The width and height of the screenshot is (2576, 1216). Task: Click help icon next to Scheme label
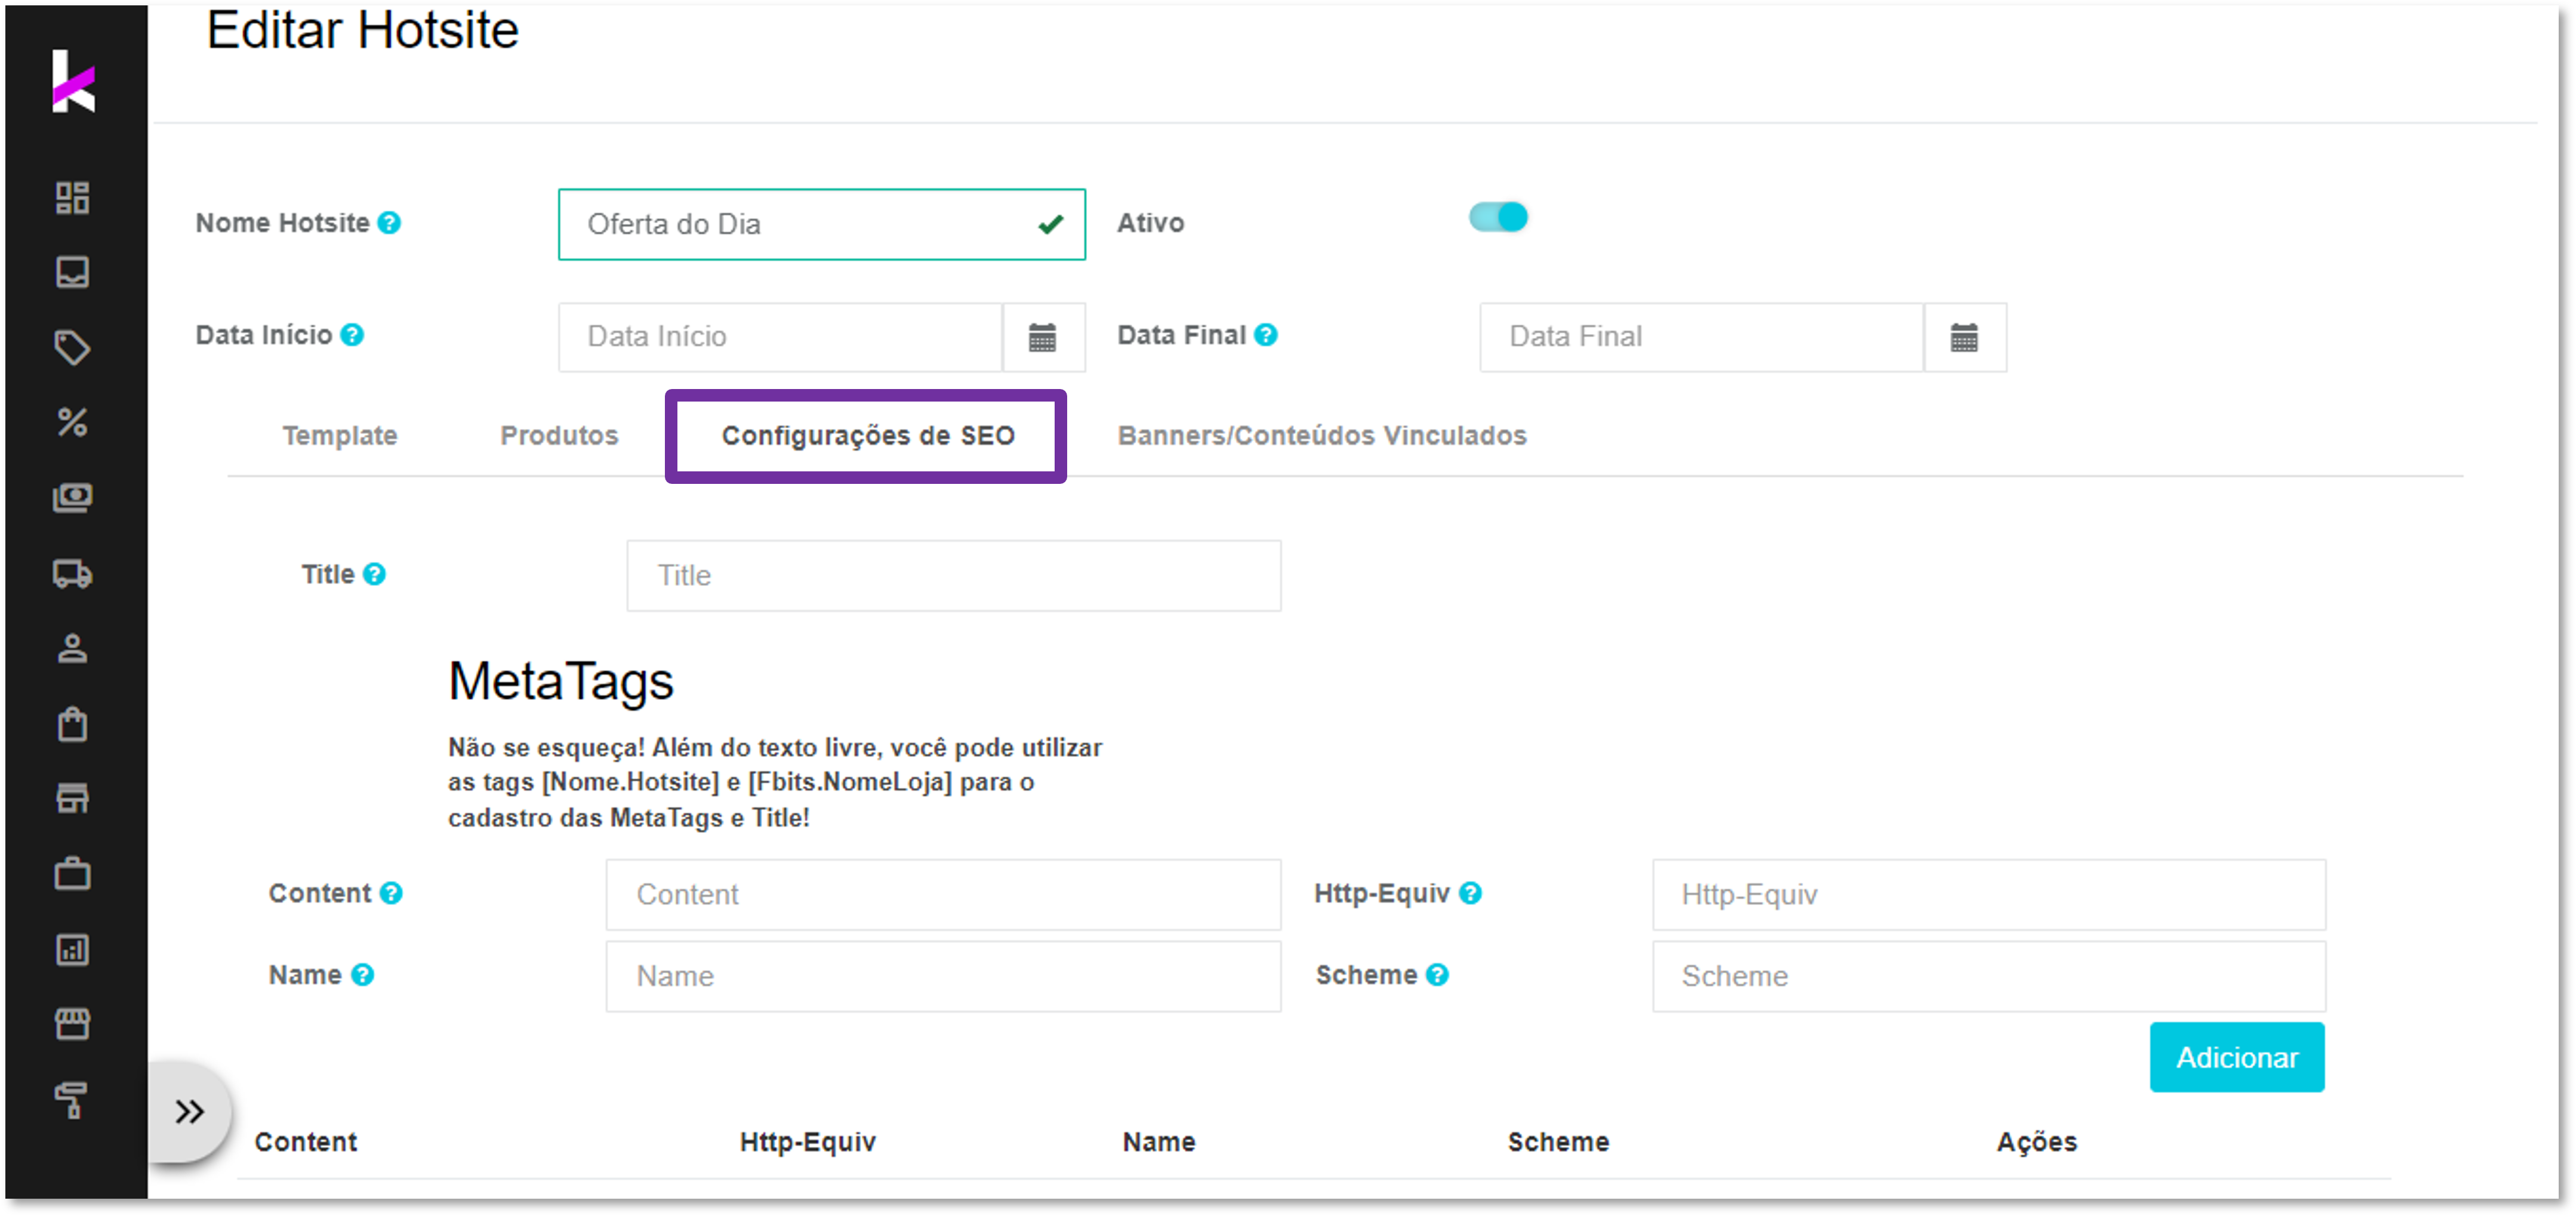[1437, 975]
